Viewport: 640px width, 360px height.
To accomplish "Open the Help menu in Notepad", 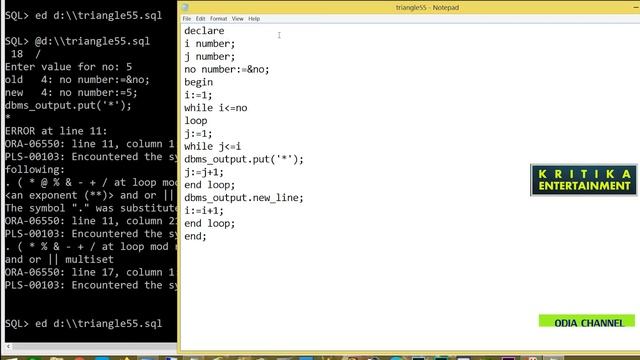I will pyautogui.click(x=254, y=19).
